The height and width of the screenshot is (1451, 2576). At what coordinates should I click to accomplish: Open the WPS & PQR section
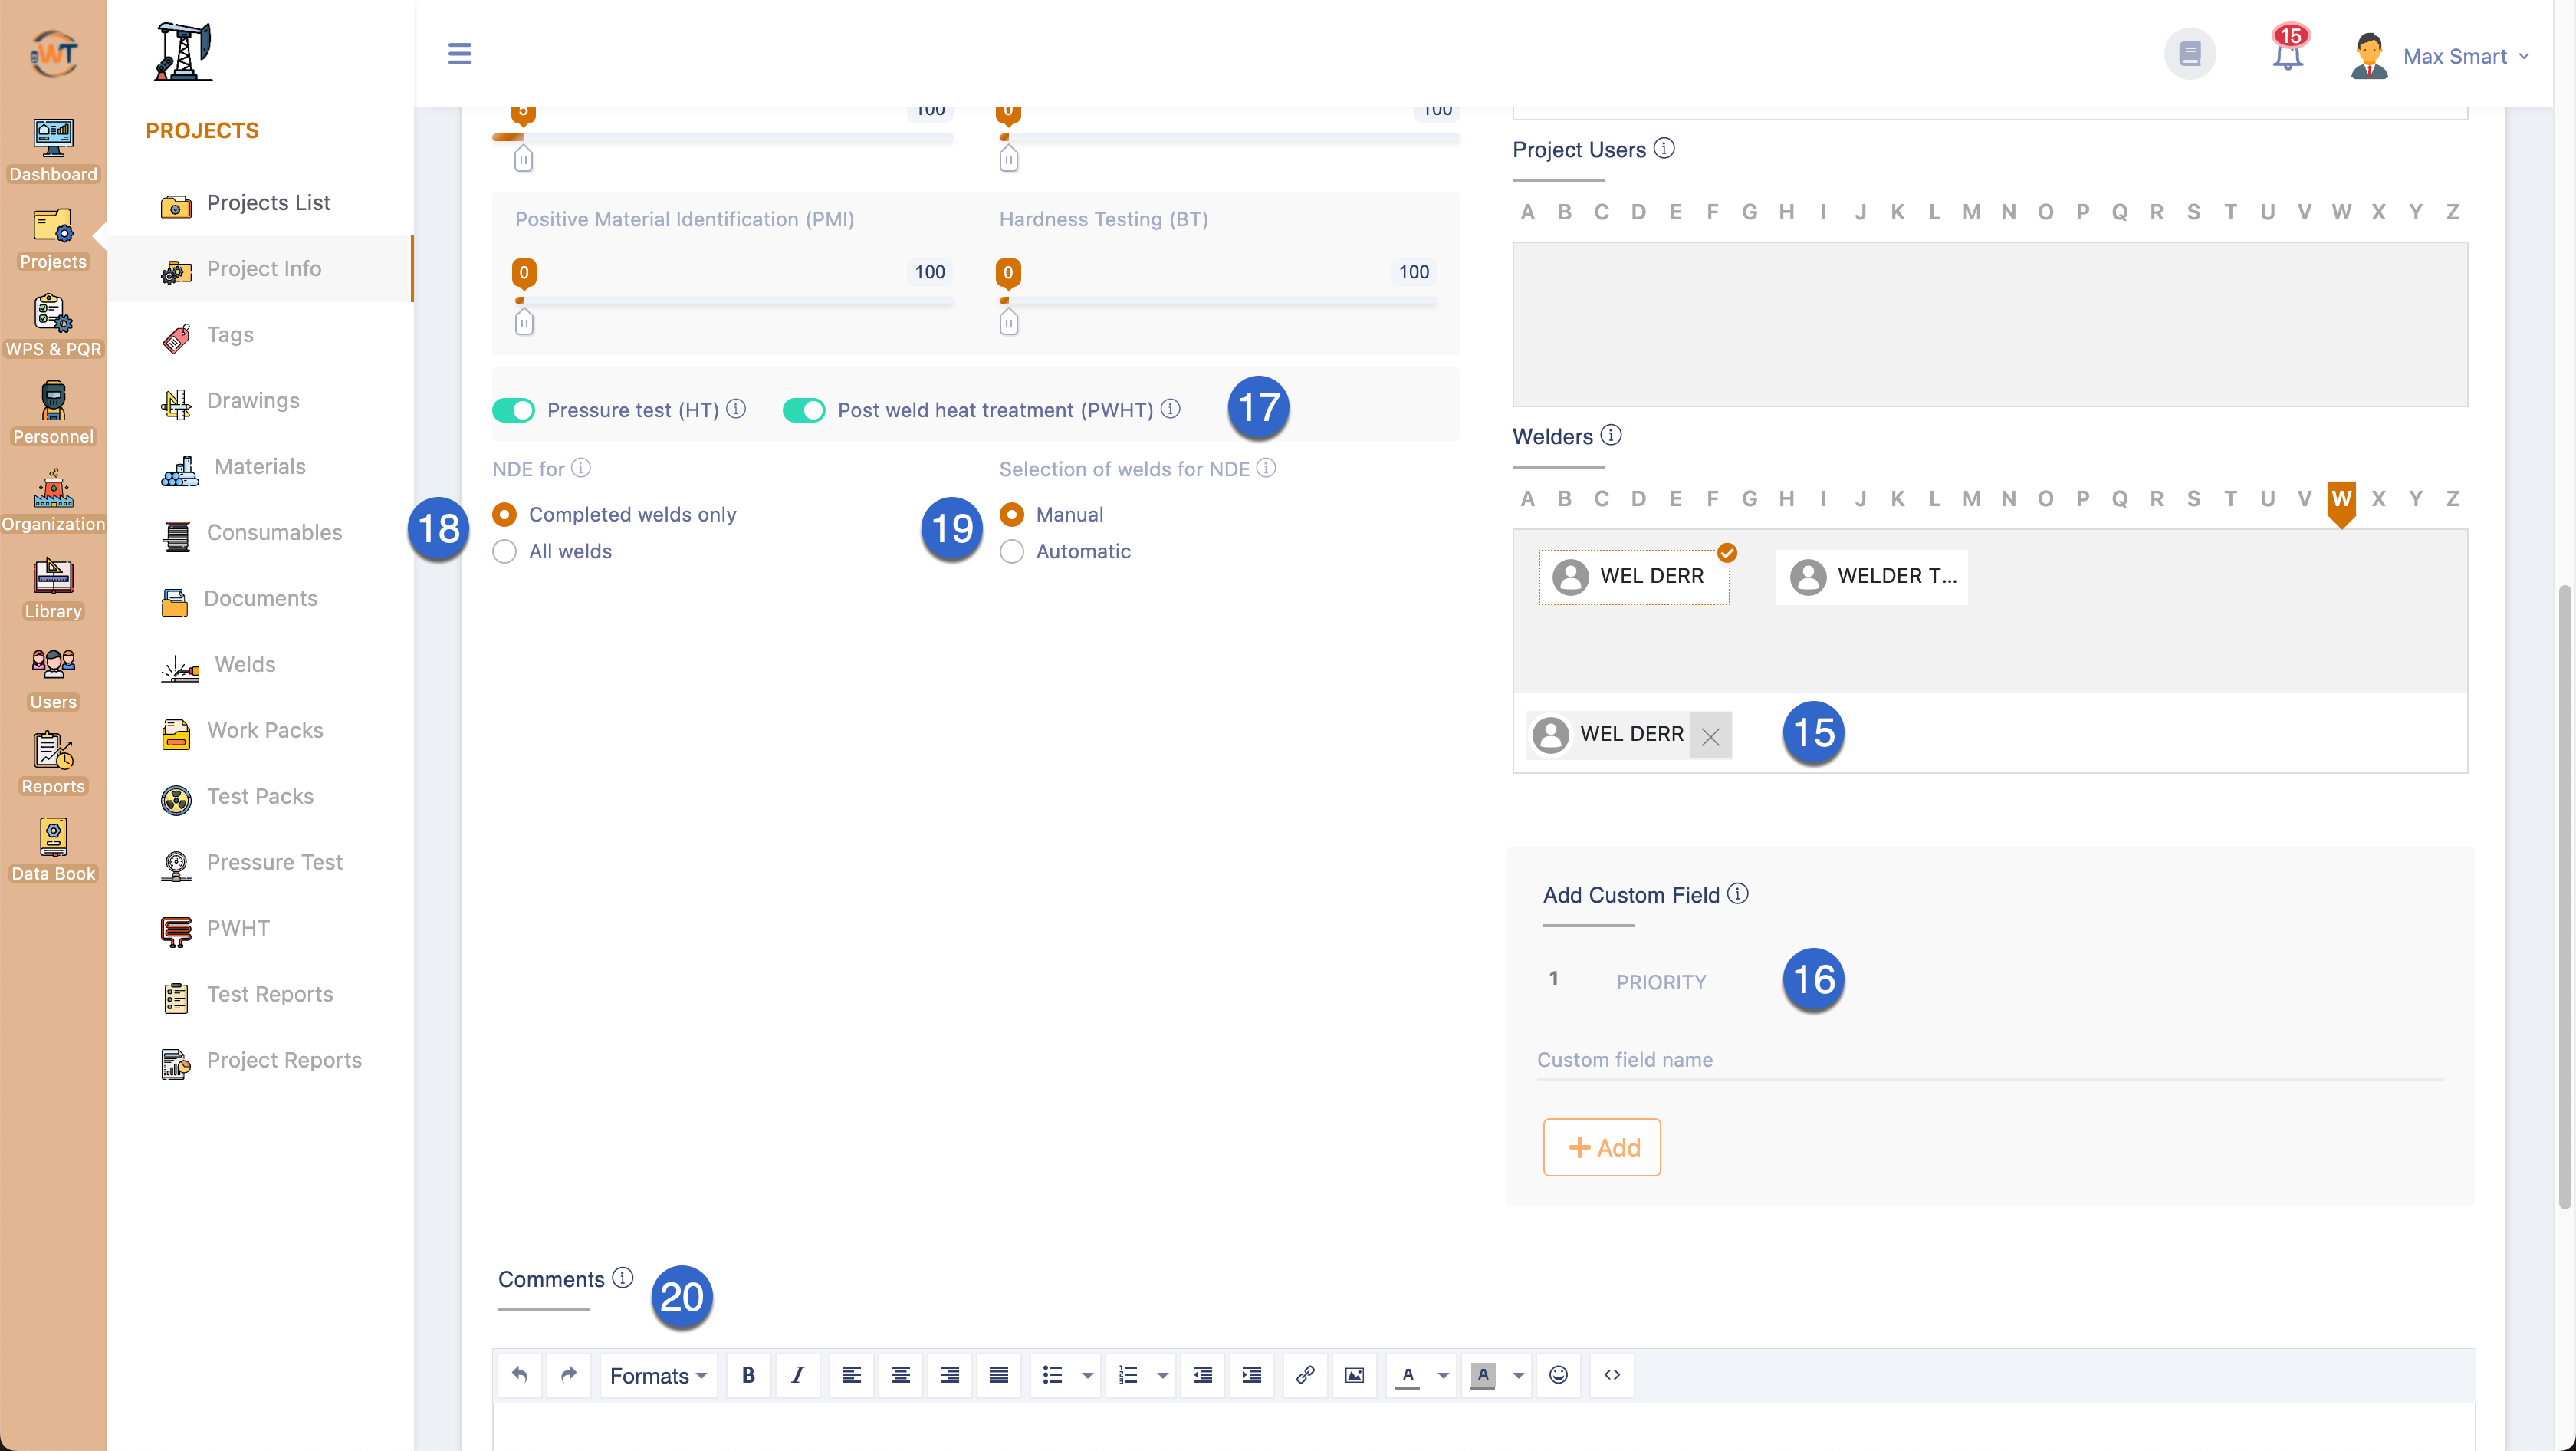coord(53,326)
